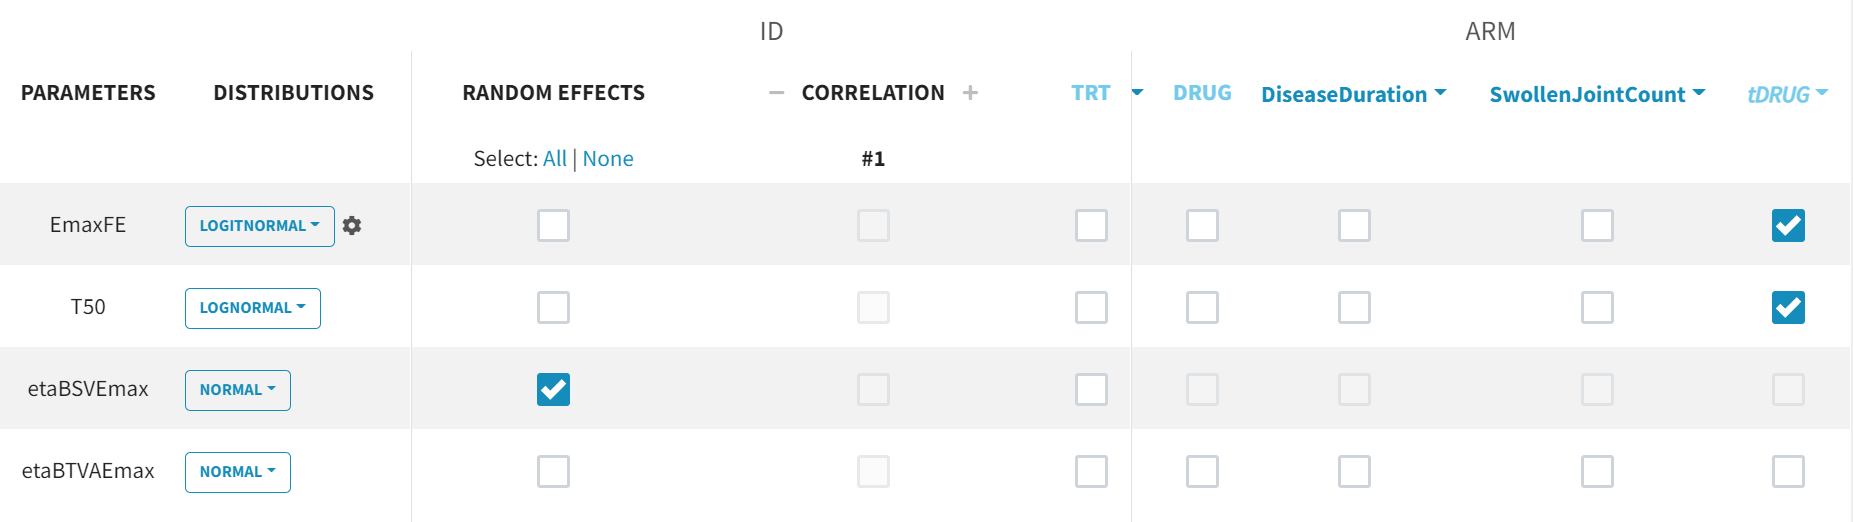Open etaBSVEmax NORMAL distribution dropdown

[237, 390]
